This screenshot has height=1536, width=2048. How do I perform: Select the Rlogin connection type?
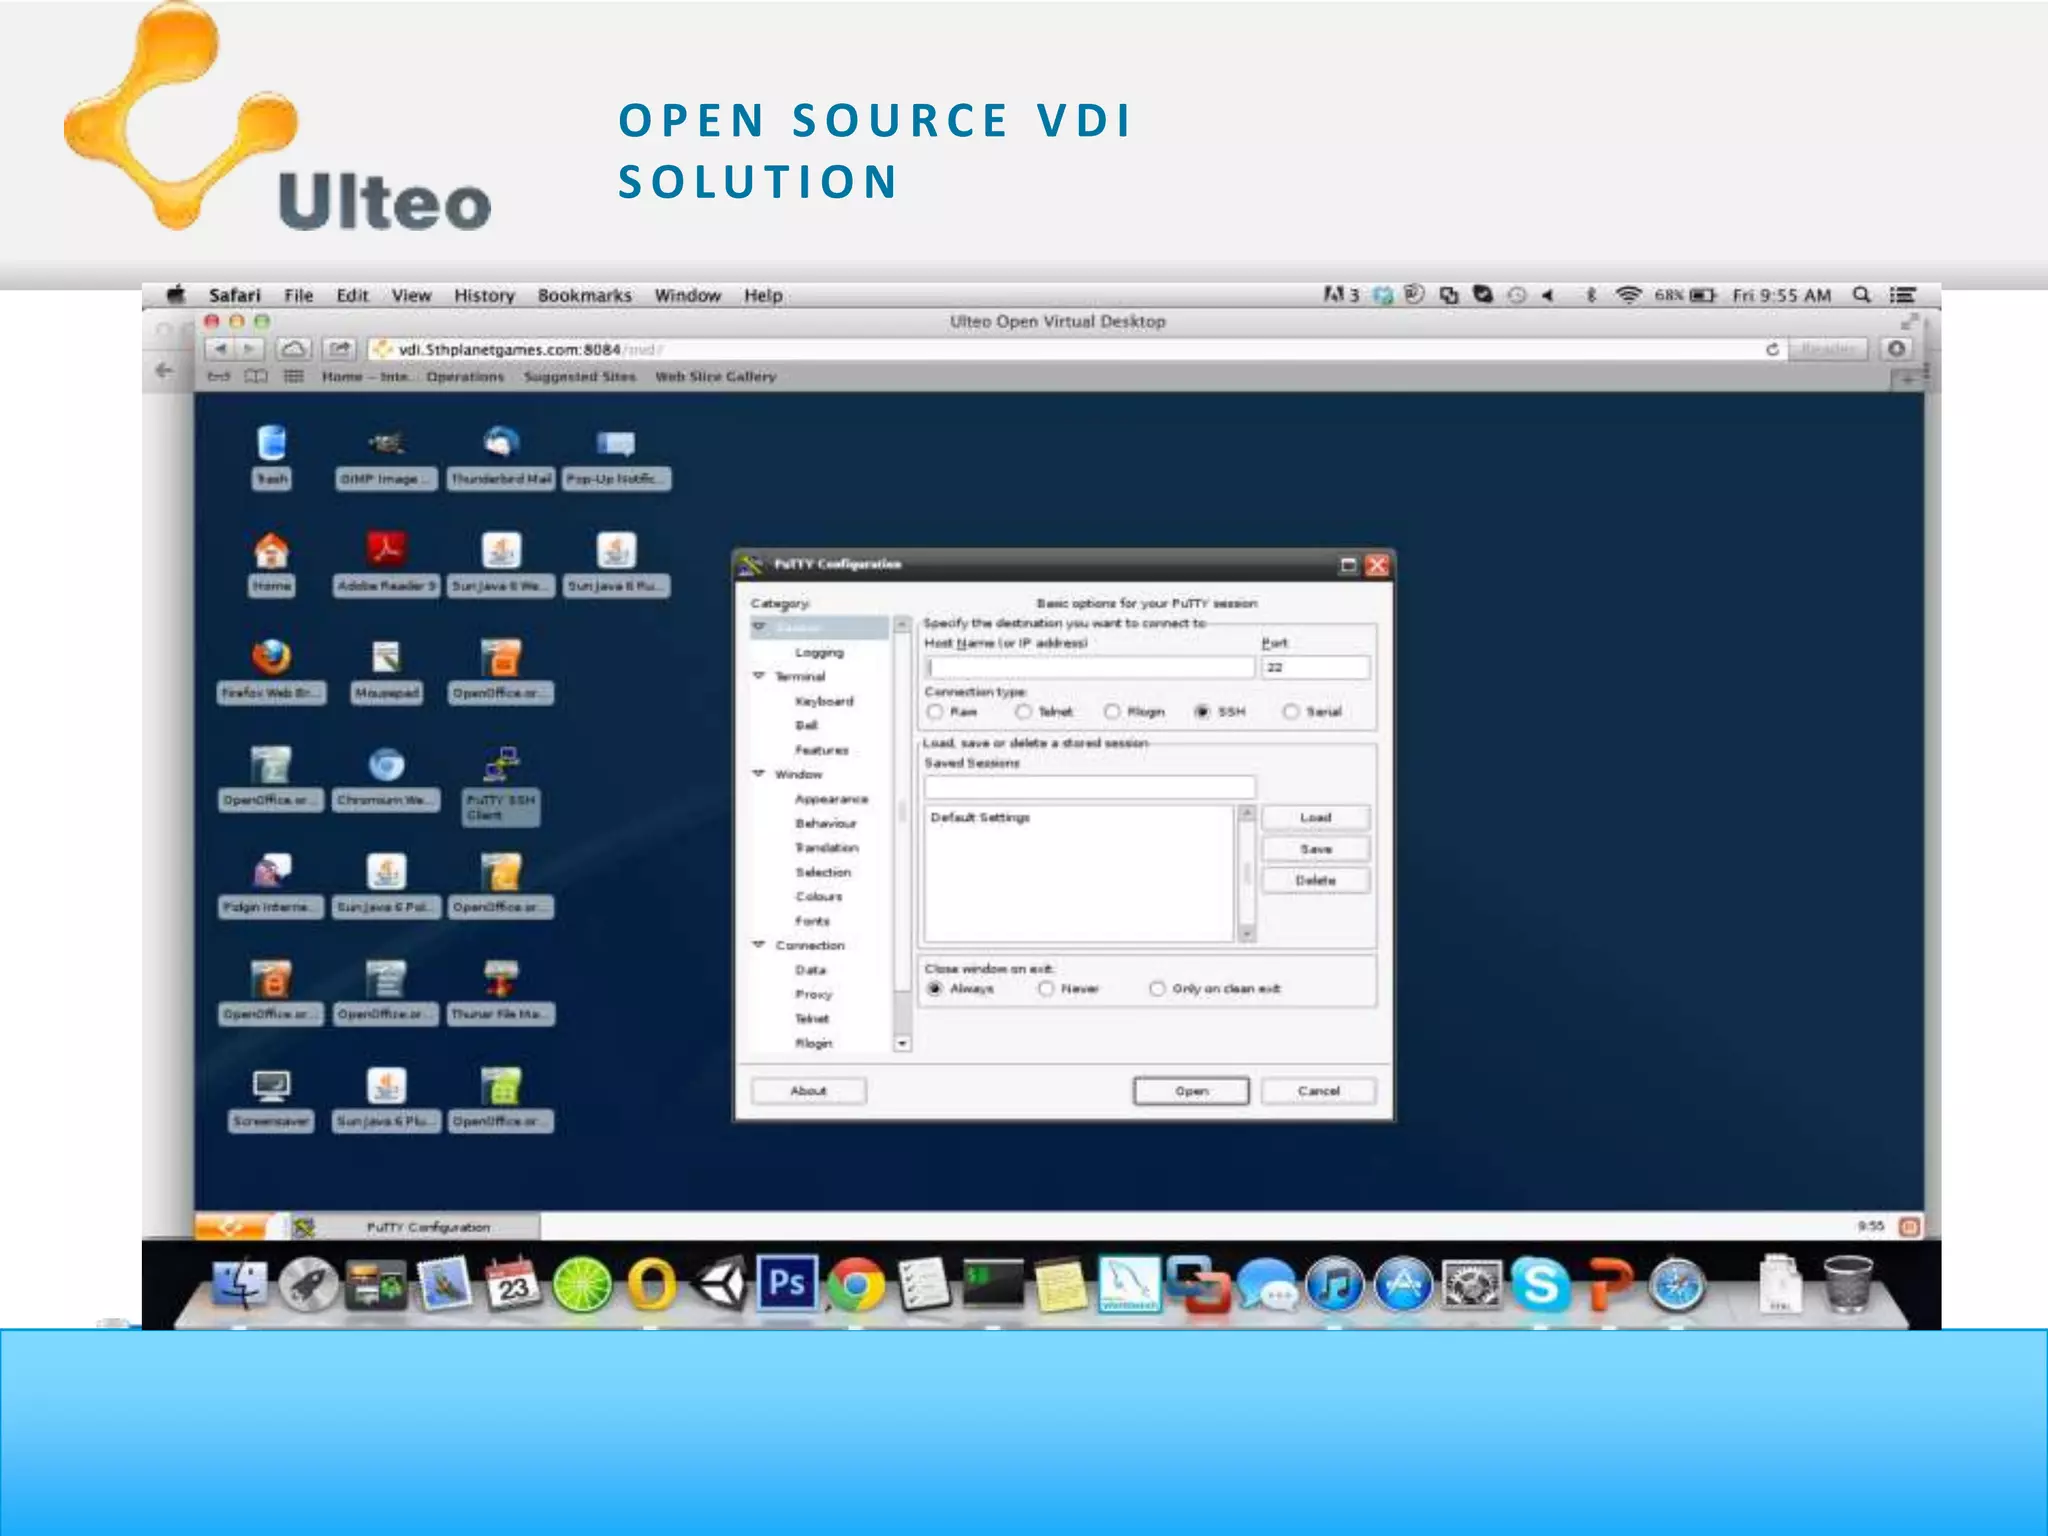point(1112,712)
